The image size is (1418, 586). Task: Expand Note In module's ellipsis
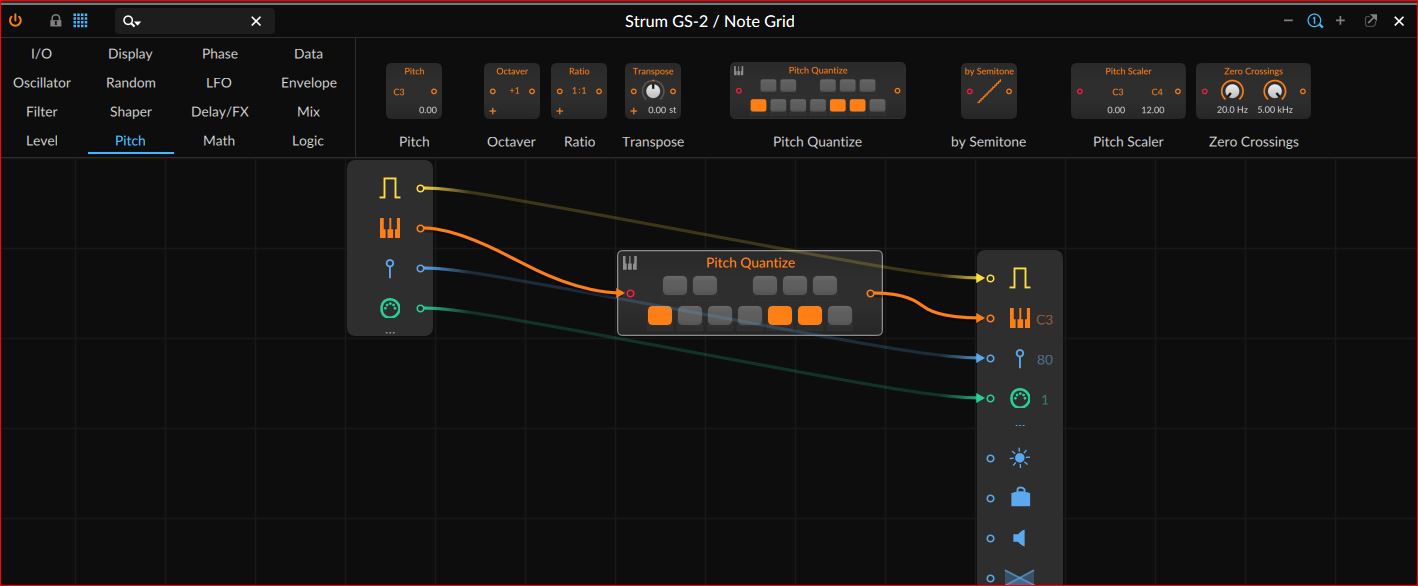[390, 331]
